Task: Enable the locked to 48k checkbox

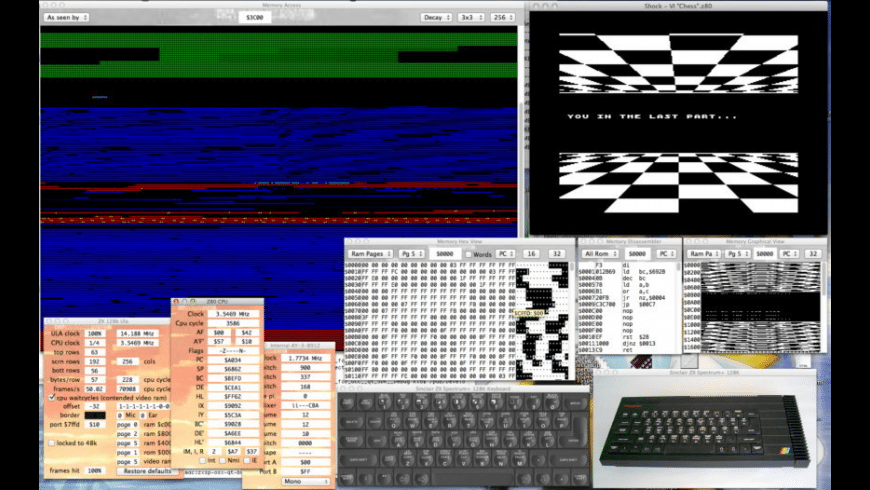Action: (52, 441)
